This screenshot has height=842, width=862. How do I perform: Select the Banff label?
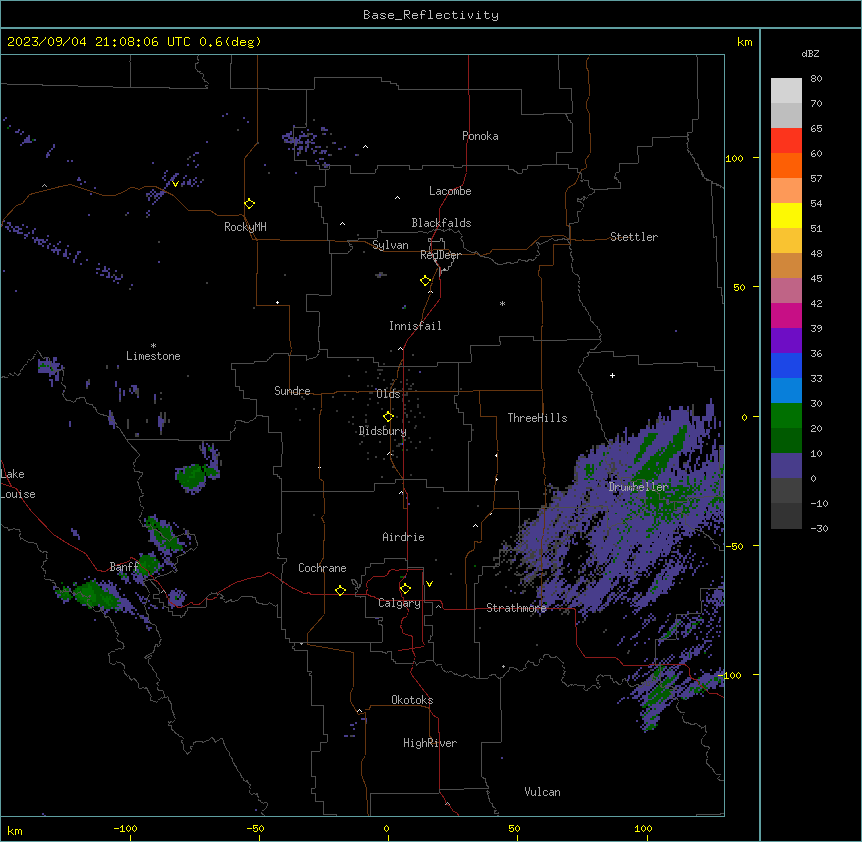click(124, 567)
